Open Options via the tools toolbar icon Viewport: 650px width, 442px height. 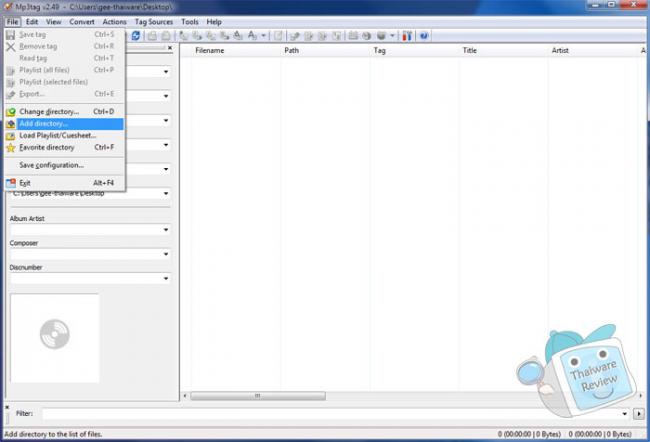(x=407, y=36)
